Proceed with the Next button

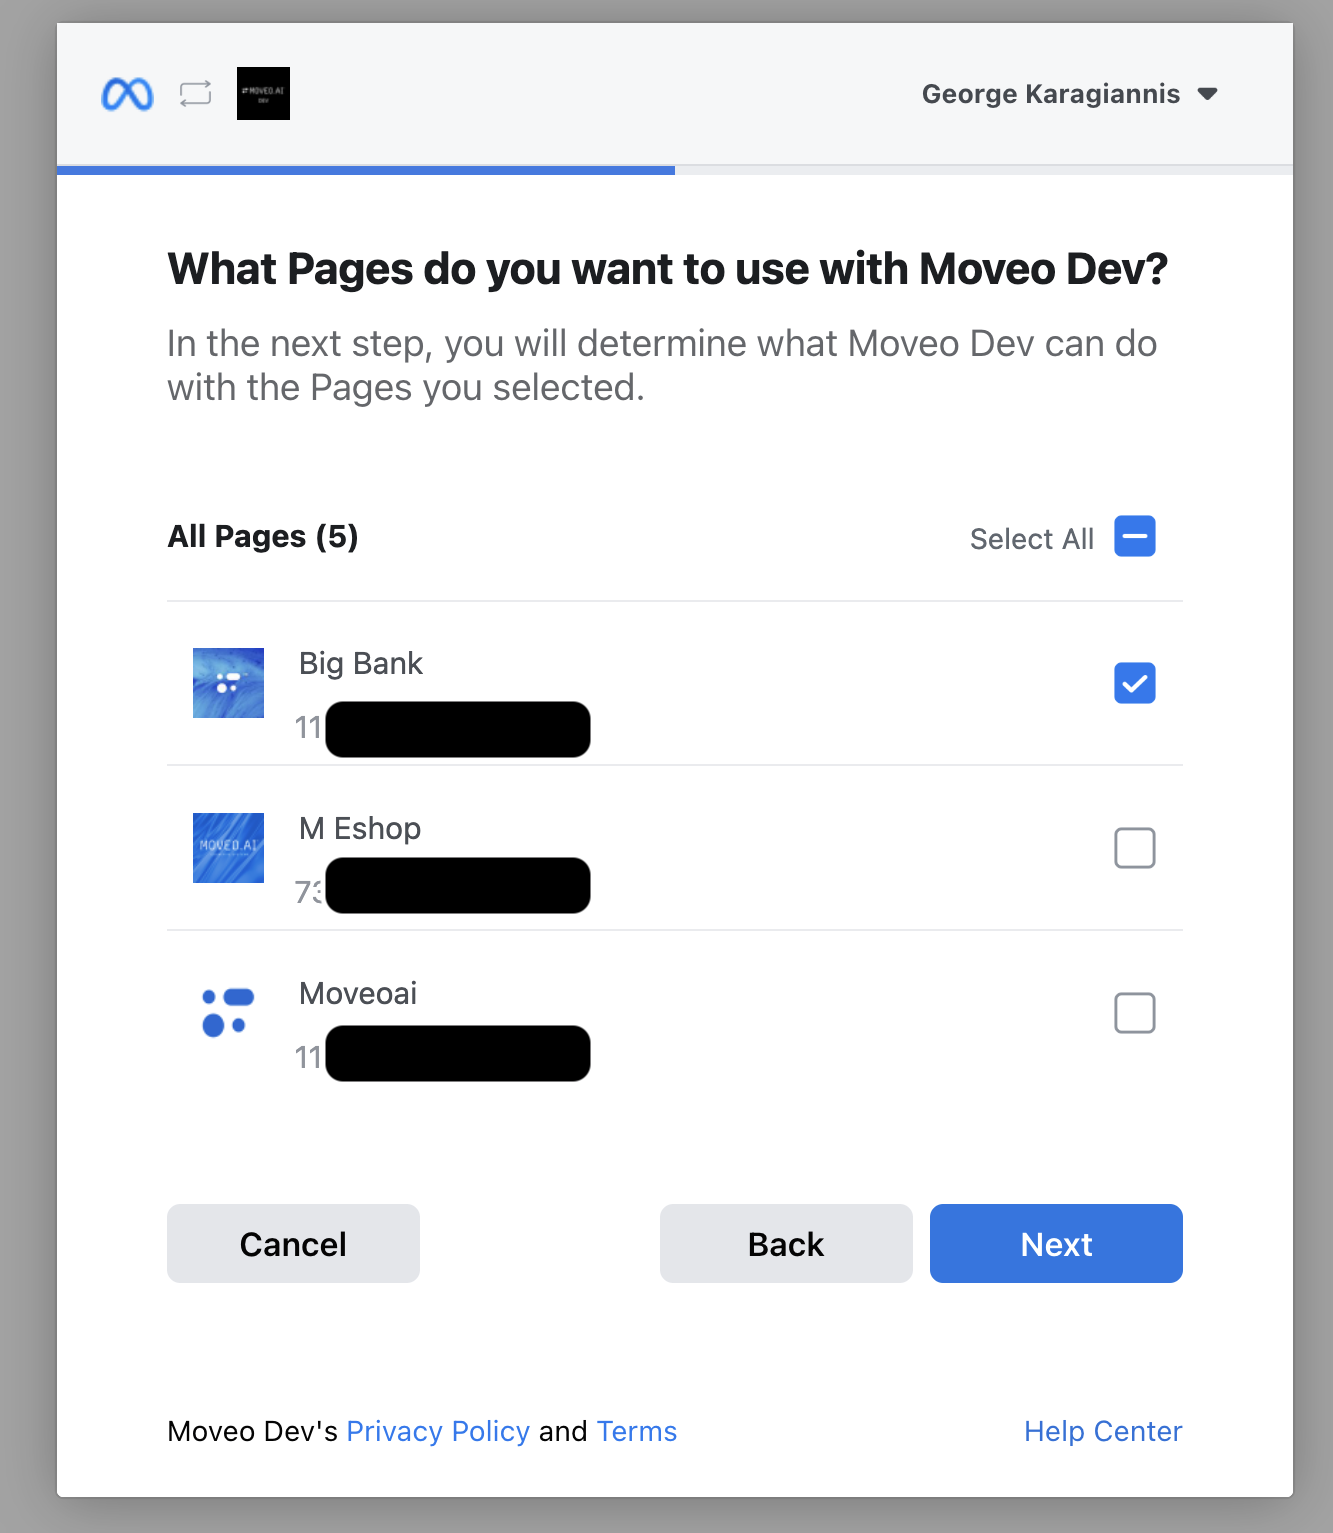(x=1056, y=1243)
